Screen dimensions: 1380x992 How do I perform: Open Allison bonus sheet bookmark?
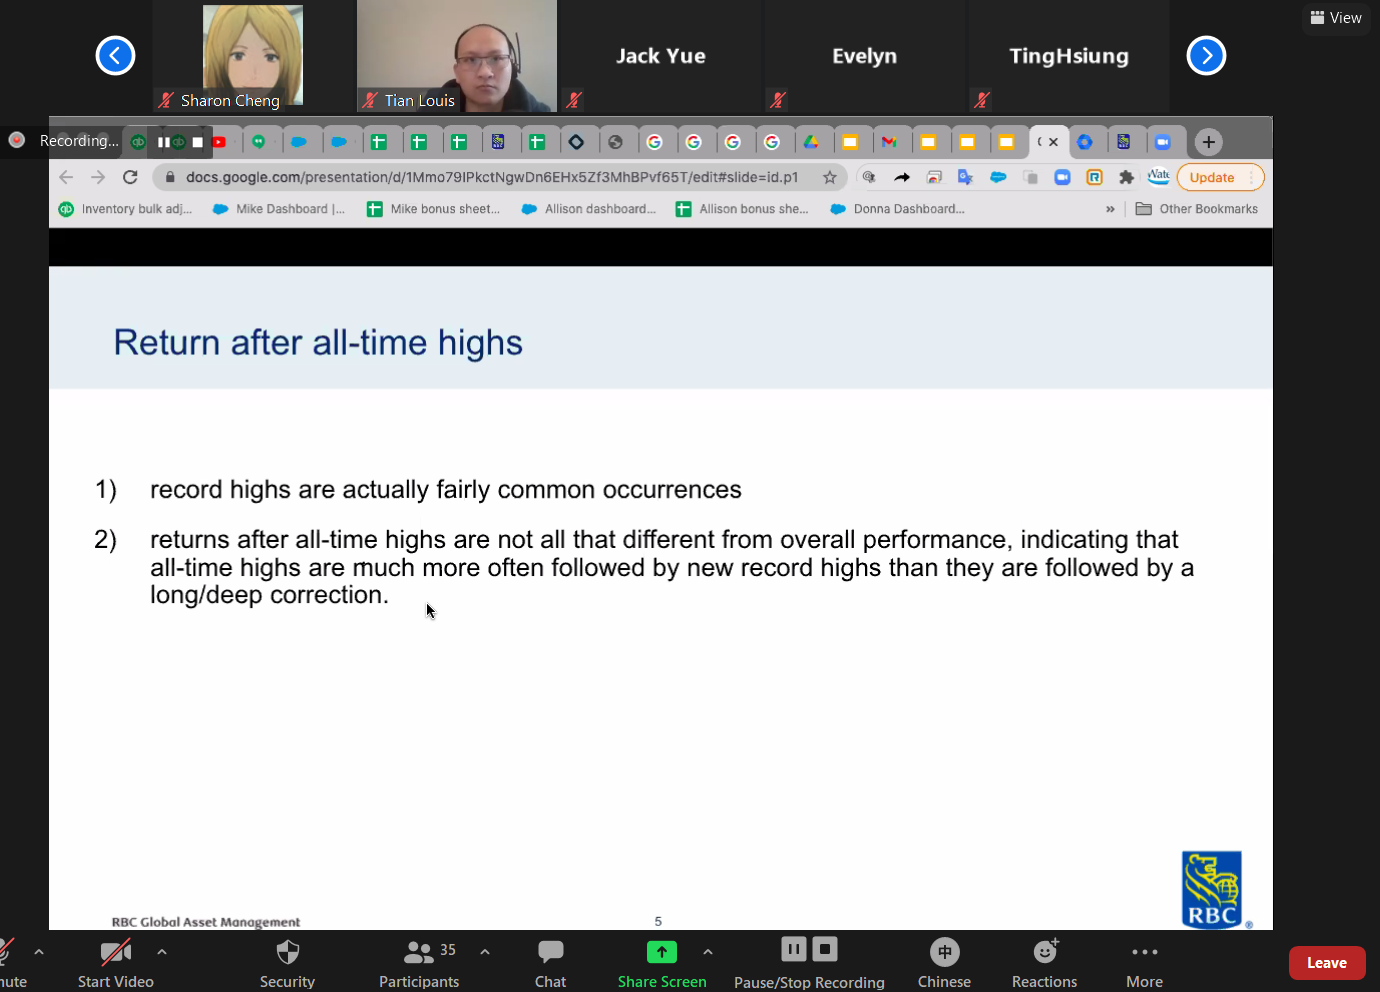pyautogui.click(x=742, y=209)
